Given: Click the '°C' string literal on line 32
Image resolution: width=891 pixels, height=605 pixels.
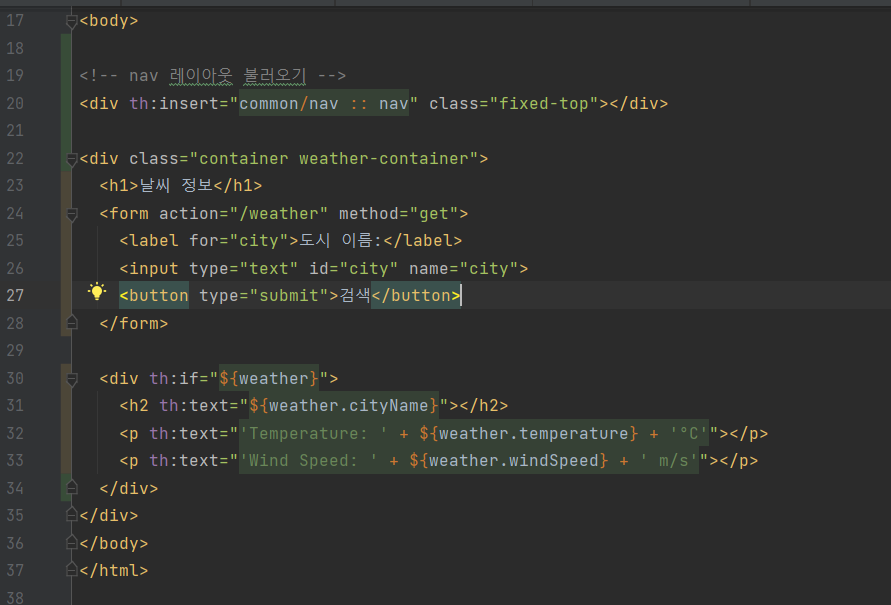Looking at the screenshot, I should [x=689, y=433].
